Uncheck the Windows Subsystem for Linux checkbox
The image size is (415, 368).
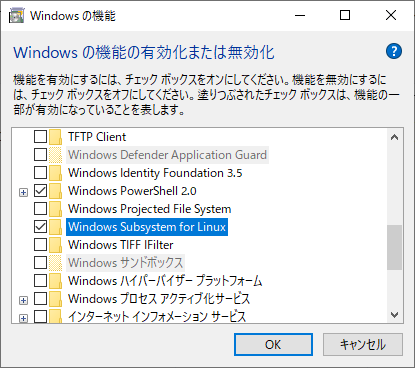pyautogui.click(x=40, y=227)
